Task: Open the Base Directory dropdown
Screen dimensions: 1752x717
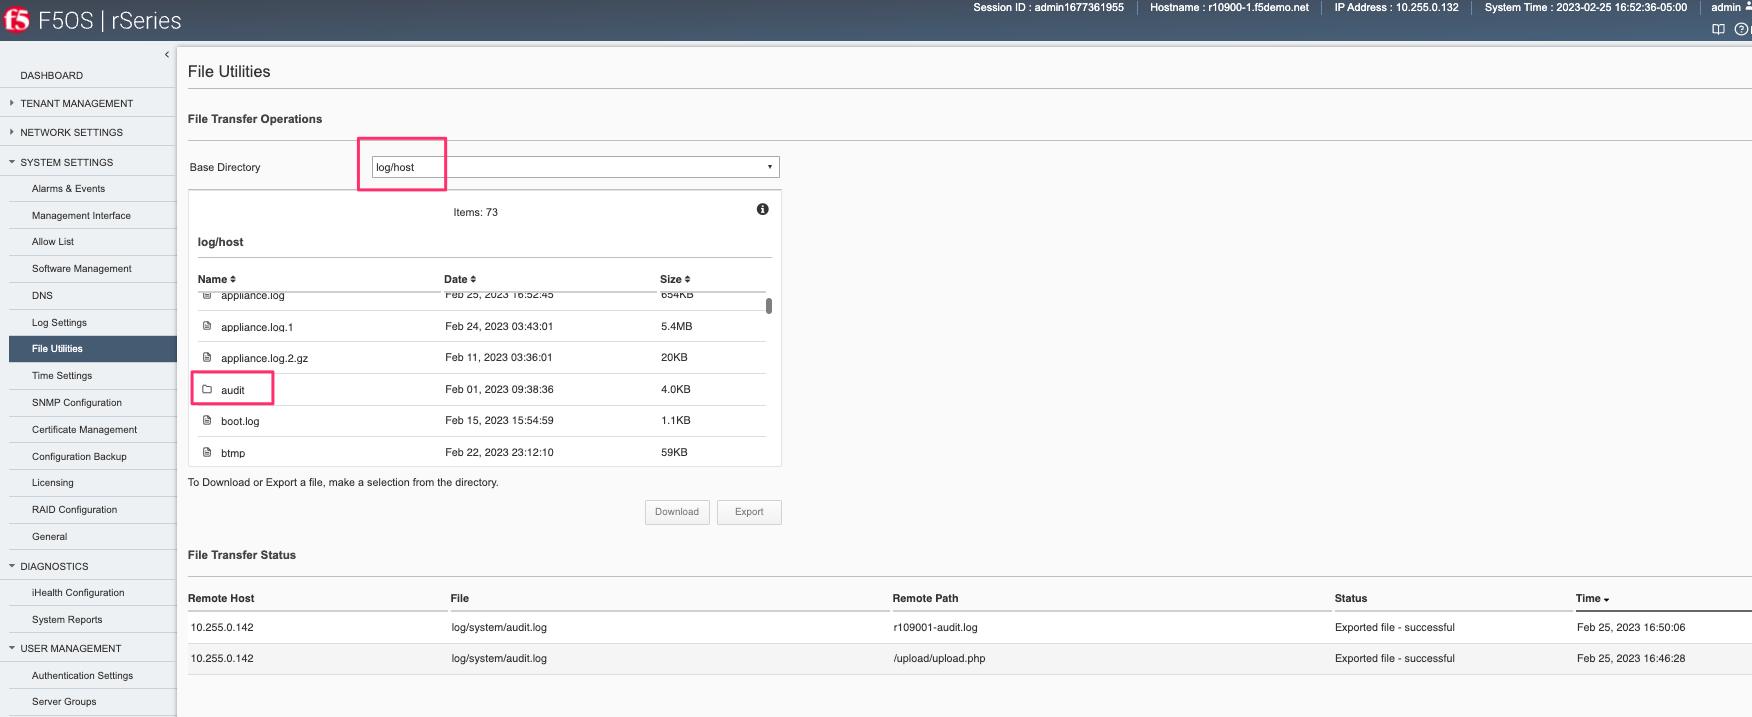Action: point(575,167)
